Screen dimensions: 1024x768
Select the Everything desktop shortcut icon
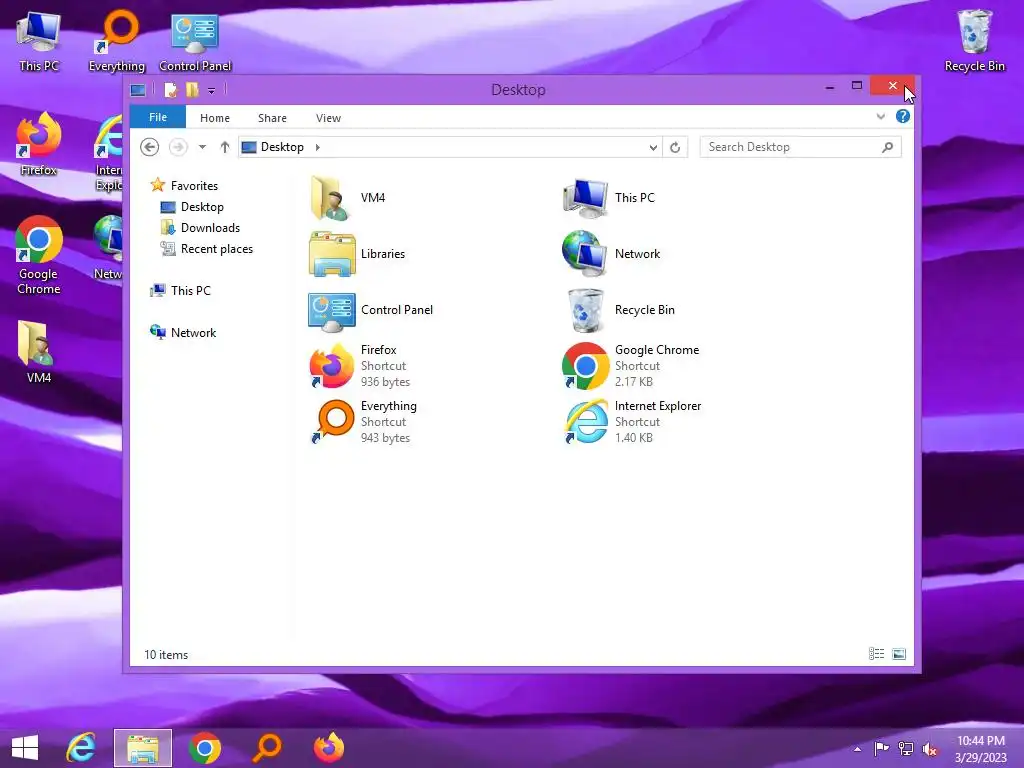117,41
